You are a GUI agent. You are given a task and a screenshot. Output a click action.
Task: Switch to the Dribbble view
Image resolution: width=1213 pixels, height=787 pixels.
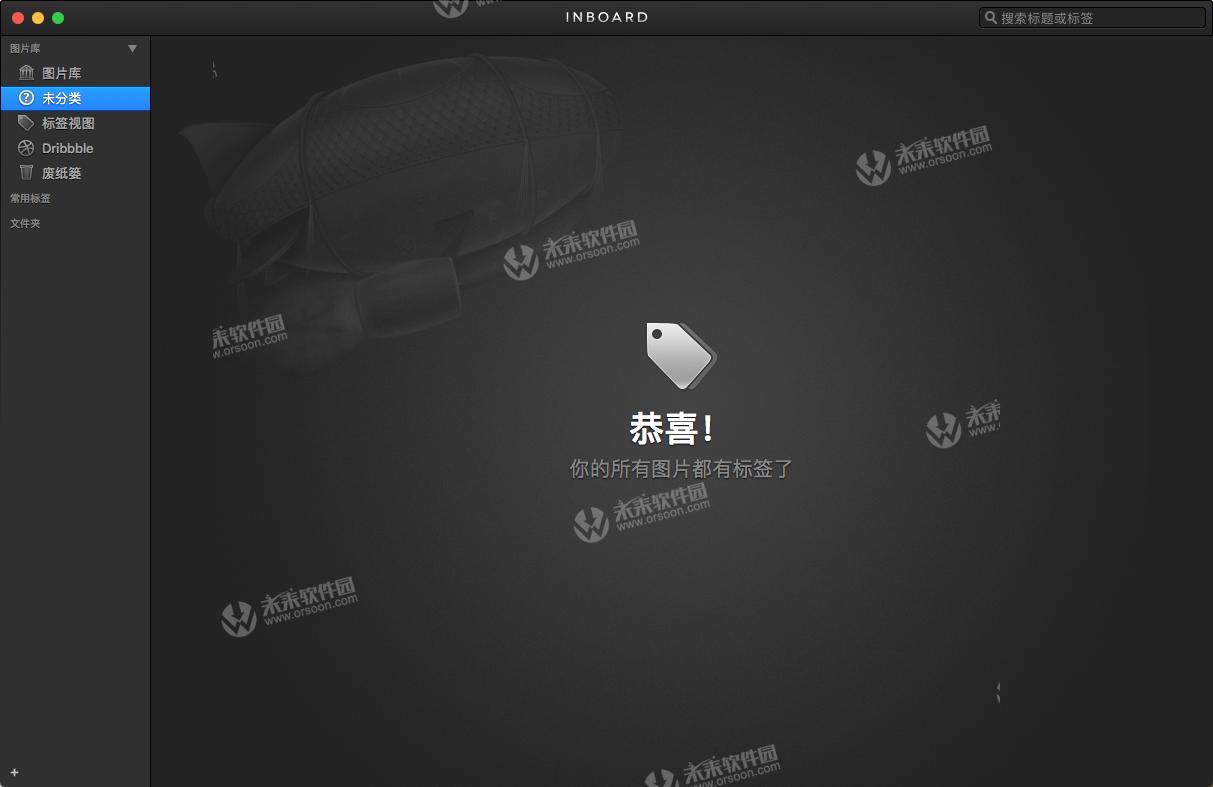(x=70, y=147)
